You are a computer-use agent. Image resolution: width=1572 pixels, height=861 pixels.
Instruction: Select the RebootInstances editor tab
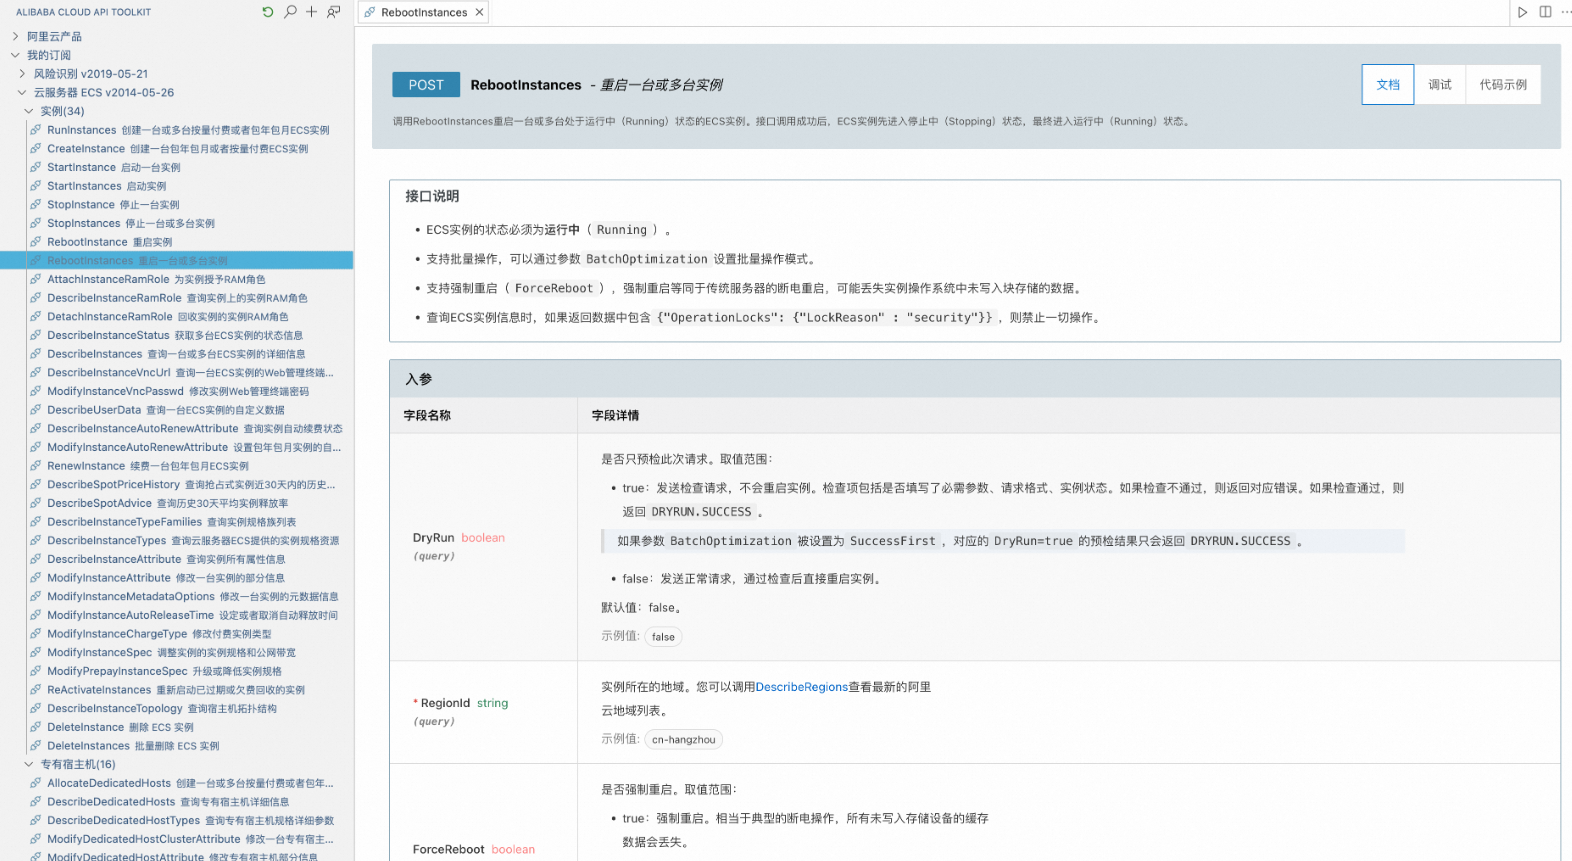point(424,12)
